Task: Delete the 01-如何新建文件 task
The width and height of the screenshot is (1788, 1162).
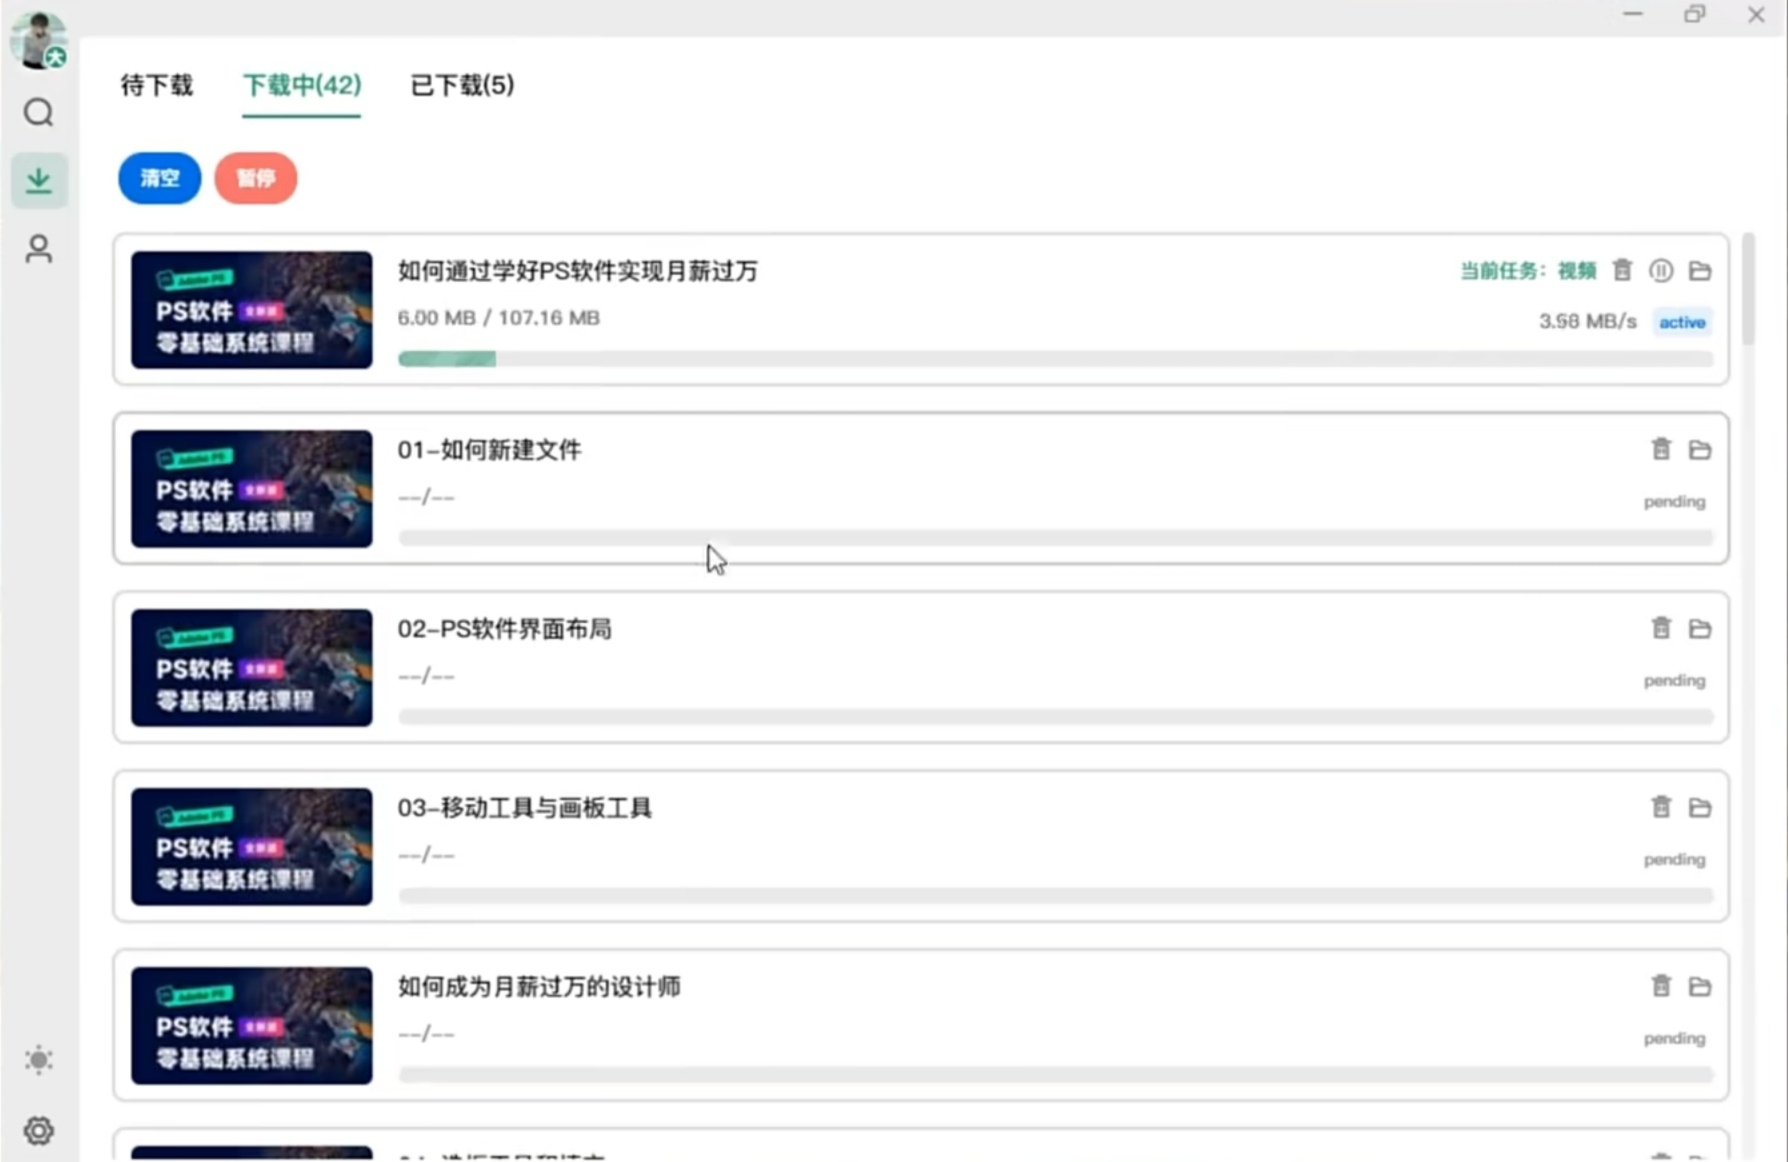Action: 1661,450
